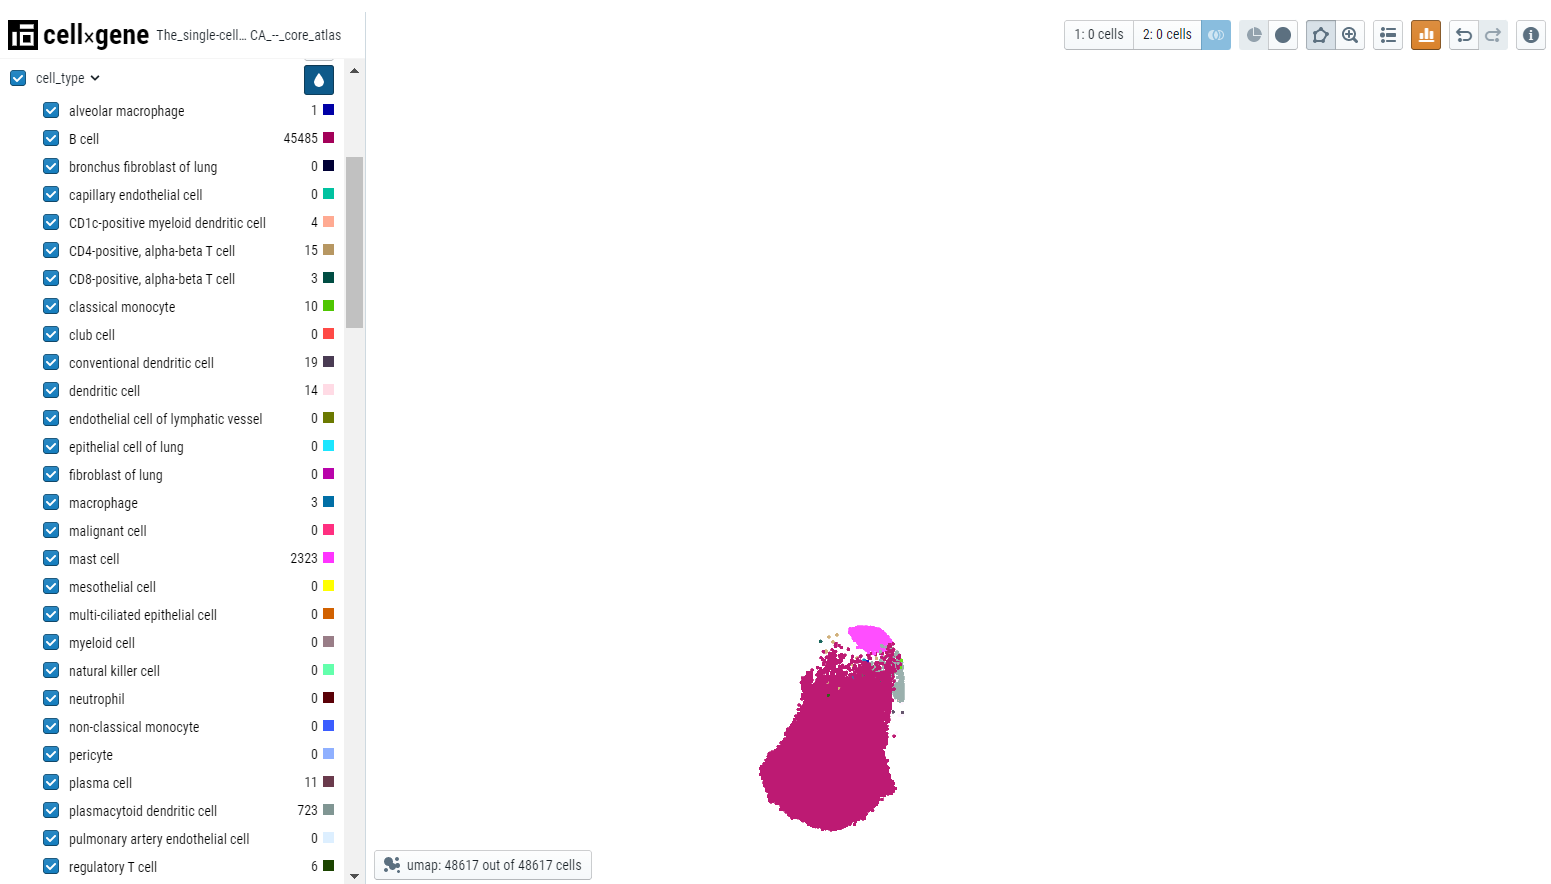This screenshot has width=1551, height=884.
Task: Click the magenta mast cell cluster
Action: point(869,638)
